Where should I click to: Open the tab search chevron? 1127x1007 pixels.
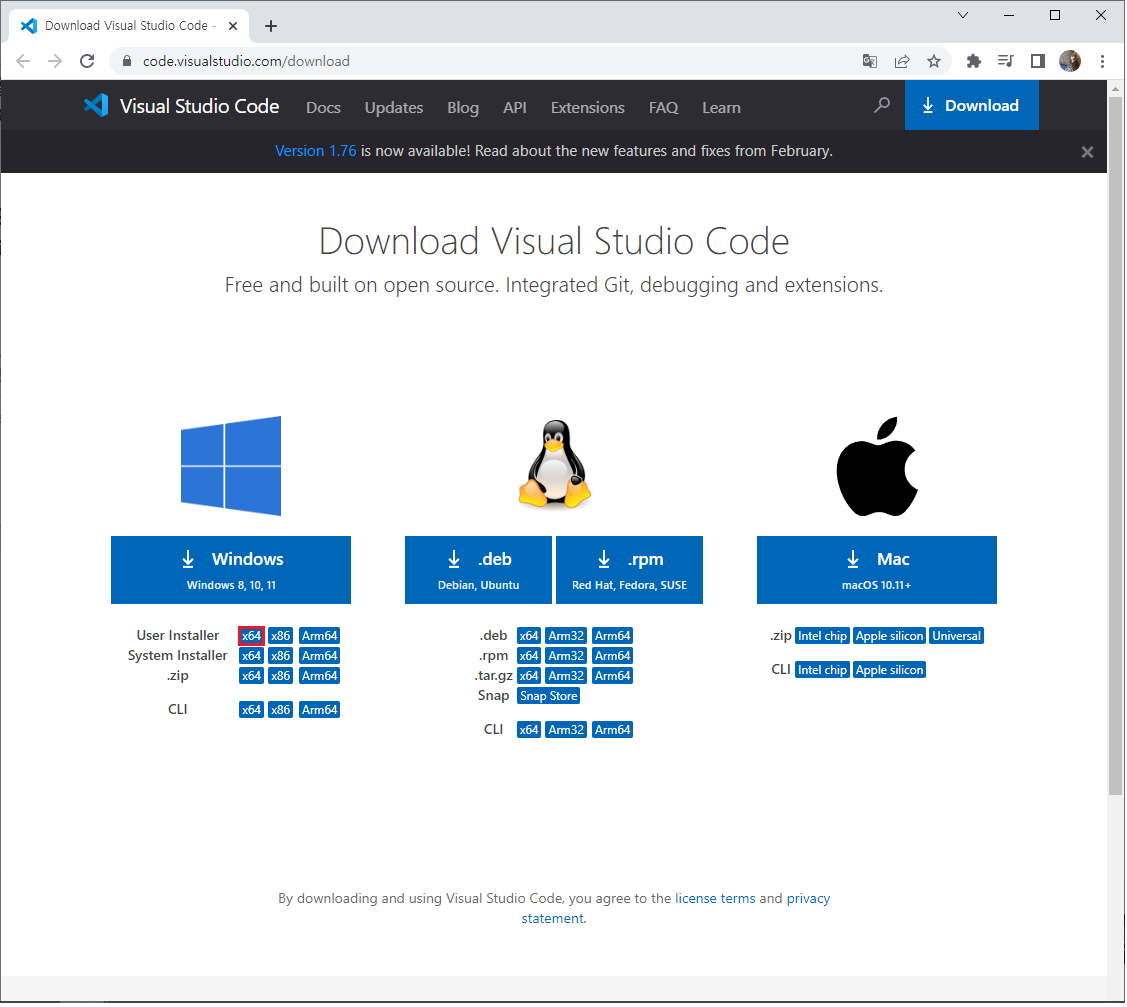coord(963,15)
